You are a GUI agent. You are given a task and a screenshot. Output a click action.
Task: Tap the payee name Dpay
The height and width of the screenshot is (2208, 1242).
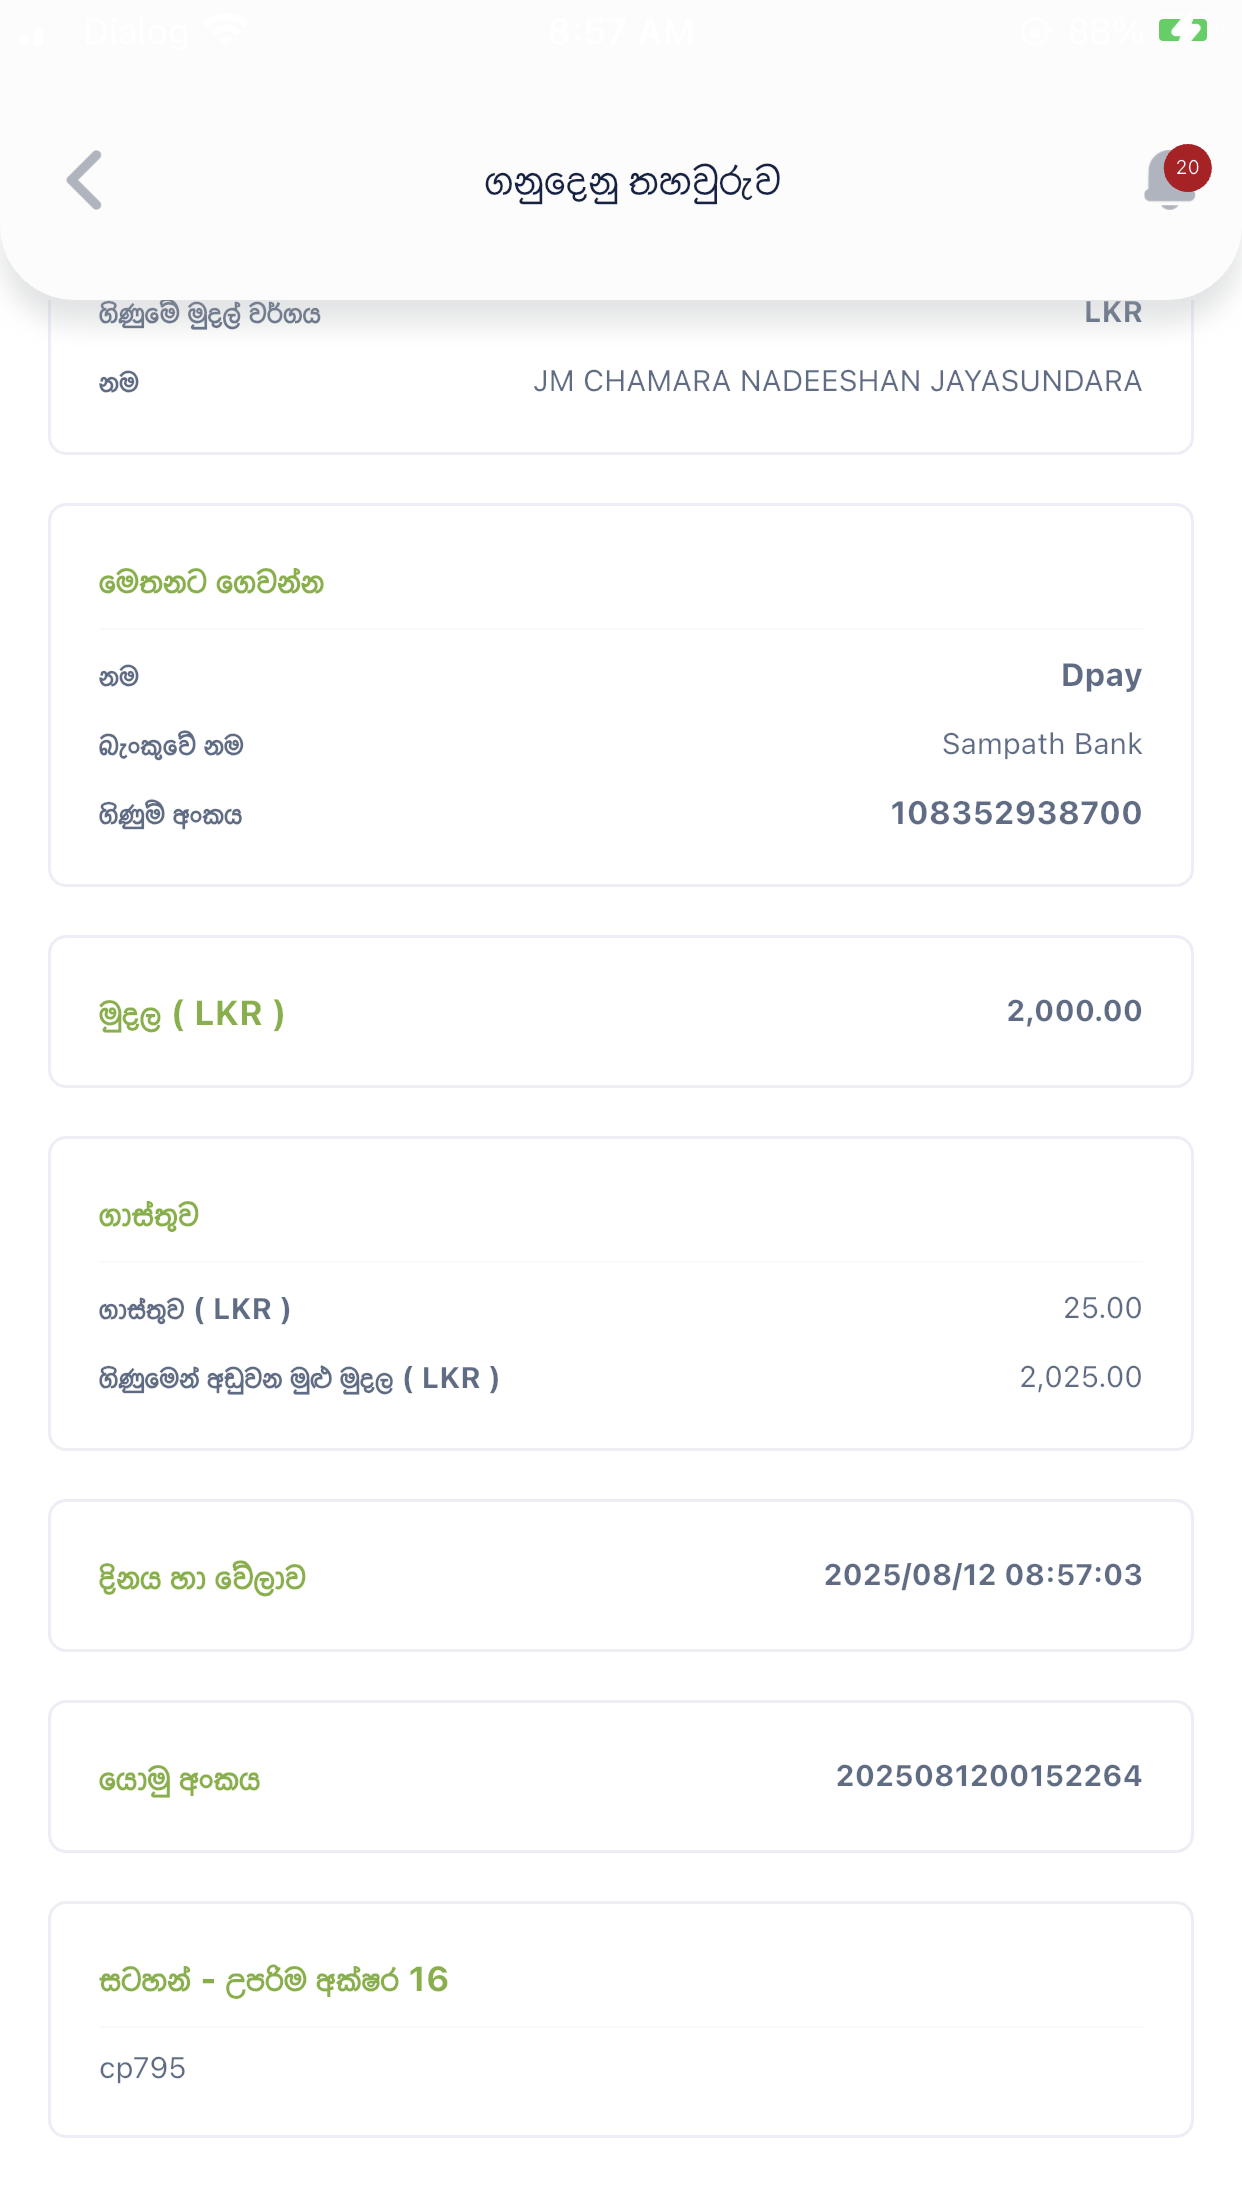click(1101, 675)
